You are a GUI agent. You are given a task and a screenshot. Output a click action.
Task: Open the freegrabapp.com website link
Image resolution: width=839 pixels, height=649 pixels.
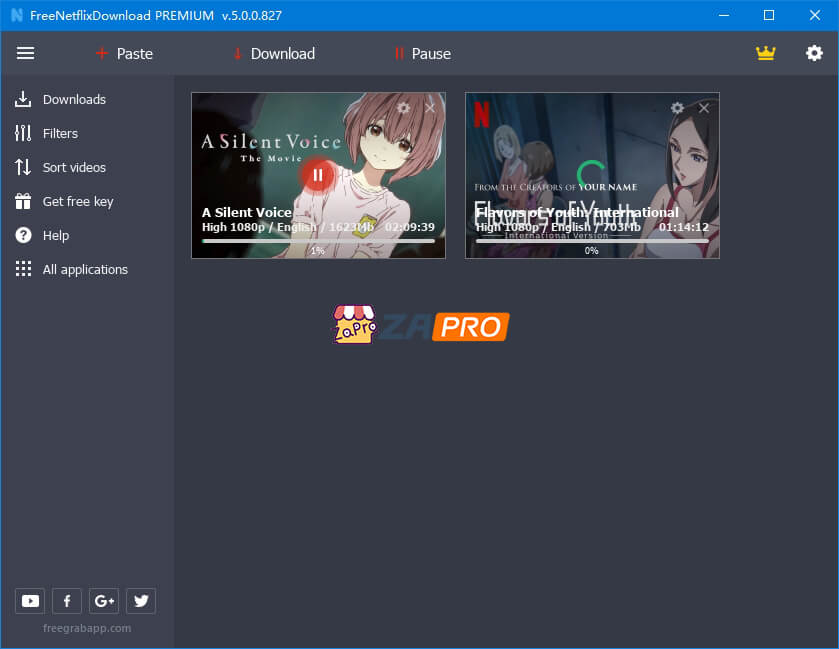tap(88, 628)
